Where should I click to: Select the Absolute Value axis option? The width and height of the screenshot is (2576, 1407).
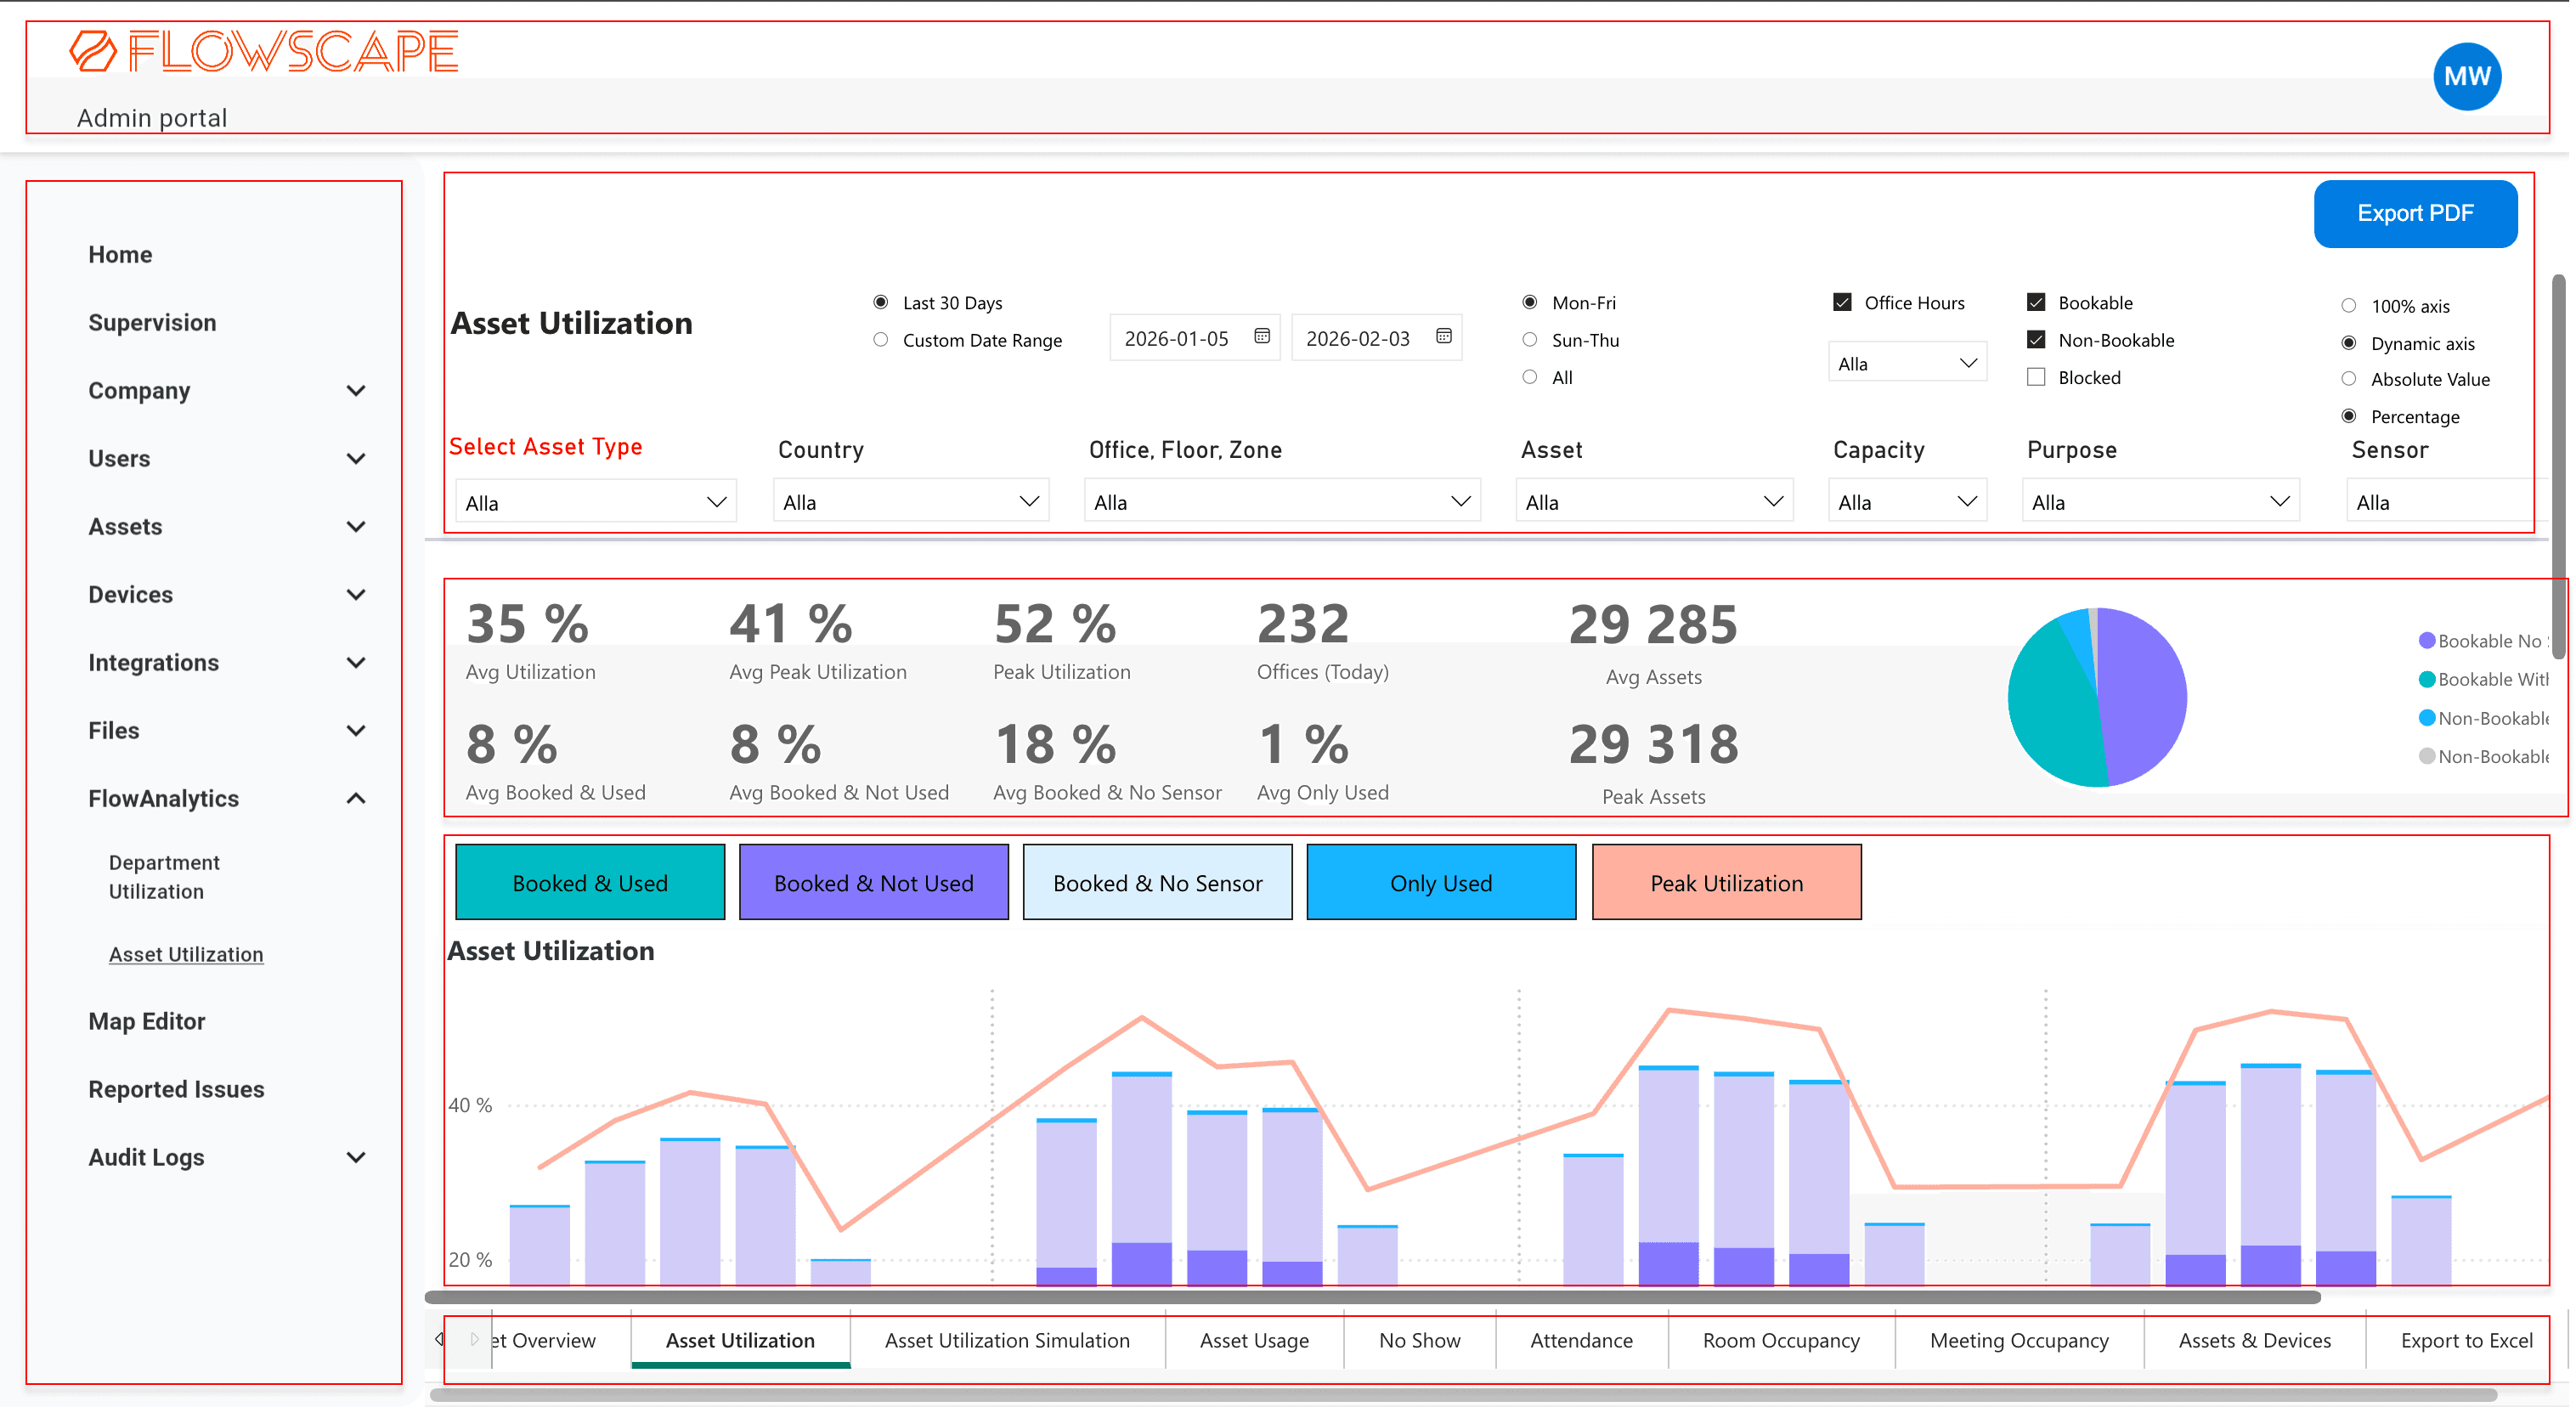click(x=2350, y=379)
